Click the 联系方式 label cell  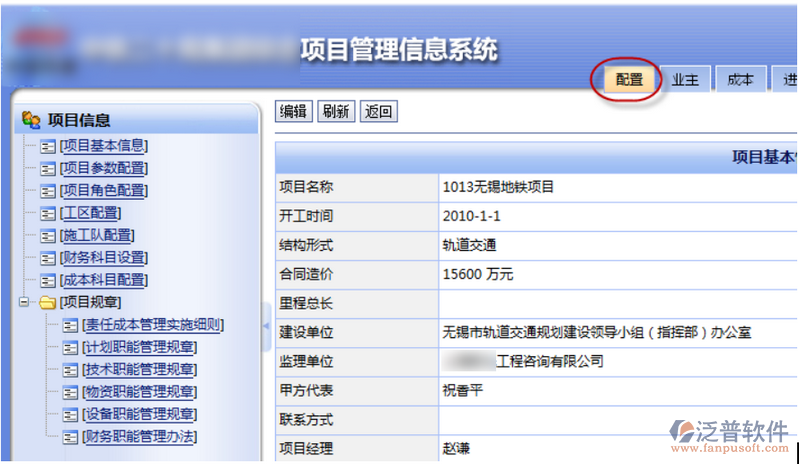tap(357, 420)
